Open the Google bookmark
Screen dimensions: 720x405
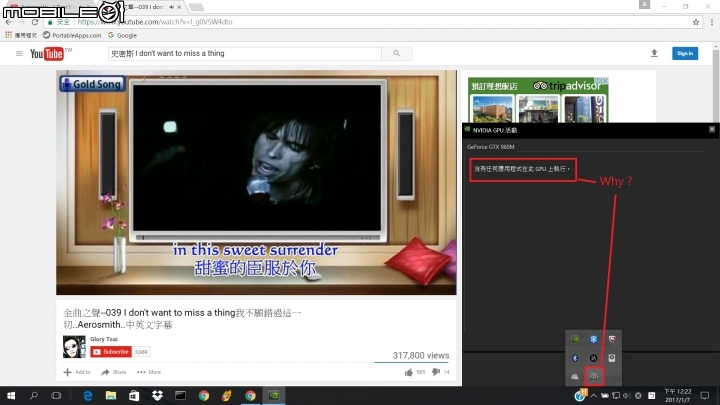[122, 35]
